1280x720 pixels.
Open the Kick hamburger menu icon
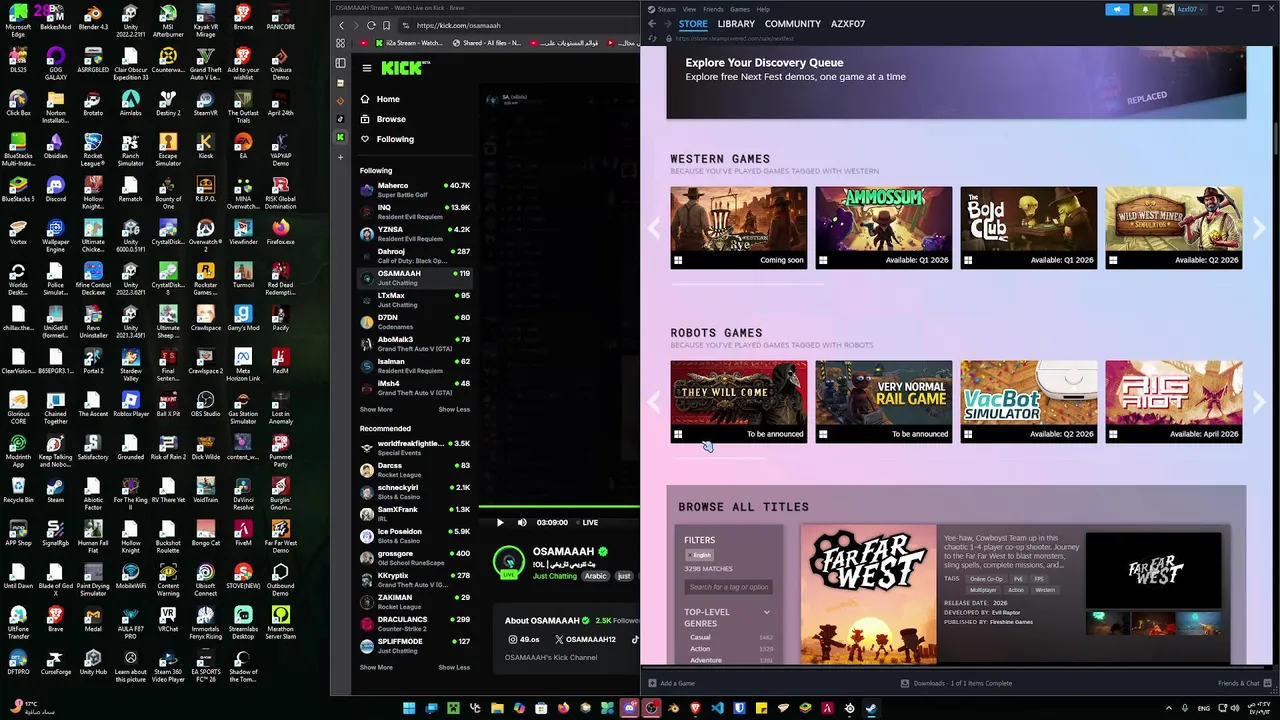(366, 68)
